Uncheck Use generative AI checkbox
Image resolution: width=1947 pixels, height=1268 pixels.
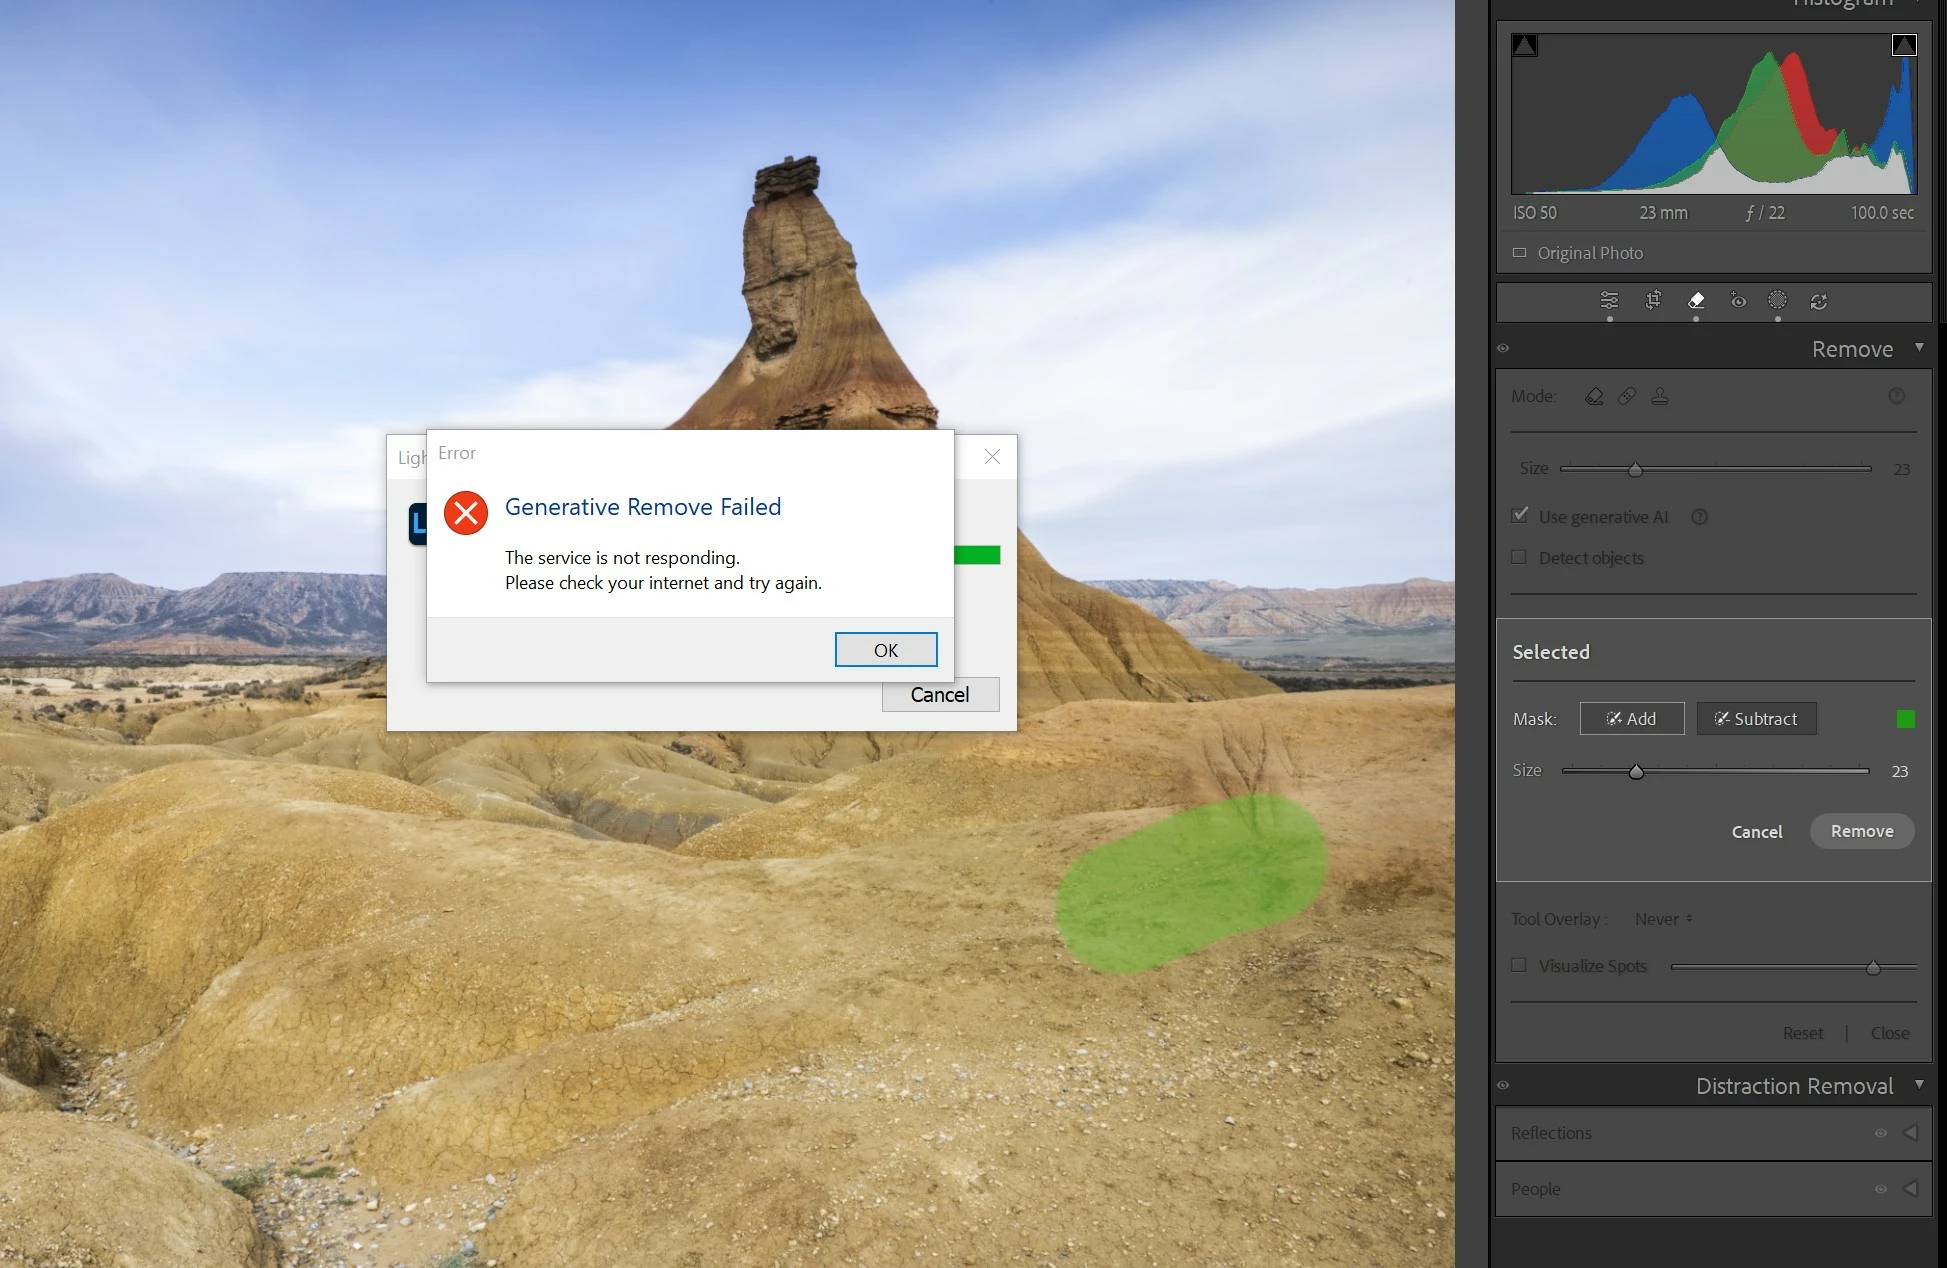(x=1520, y=516)
